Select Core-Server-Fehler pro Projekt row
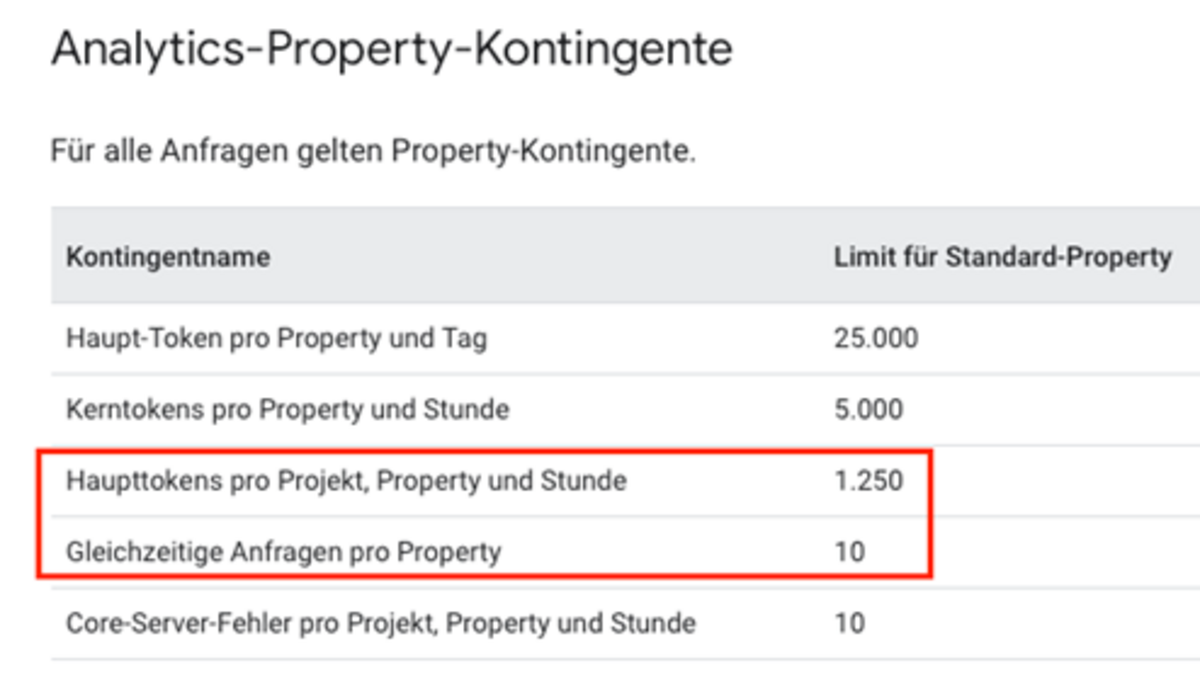Image resolution: width=1200 pixels, height=675 pixels. point(625,623)
